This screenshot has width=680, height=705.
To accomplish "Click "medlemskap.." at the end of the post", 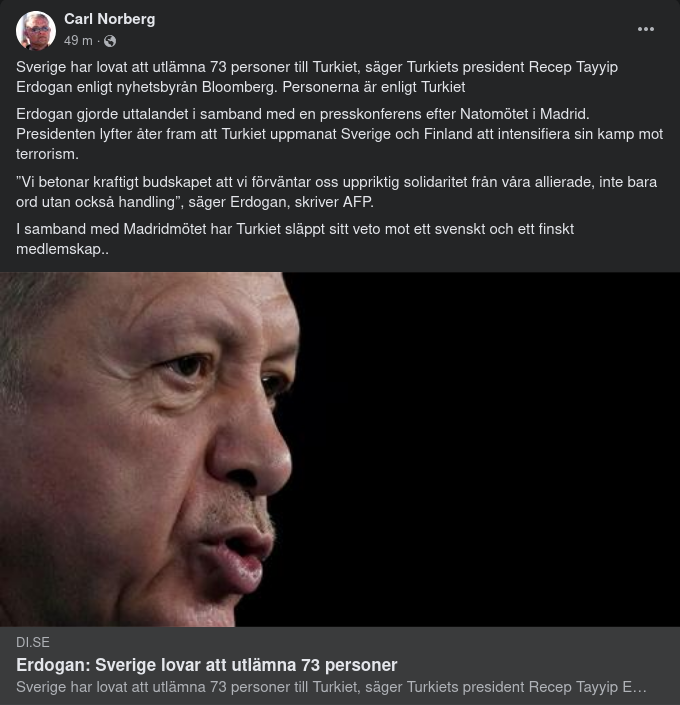I will coord(63,249).
